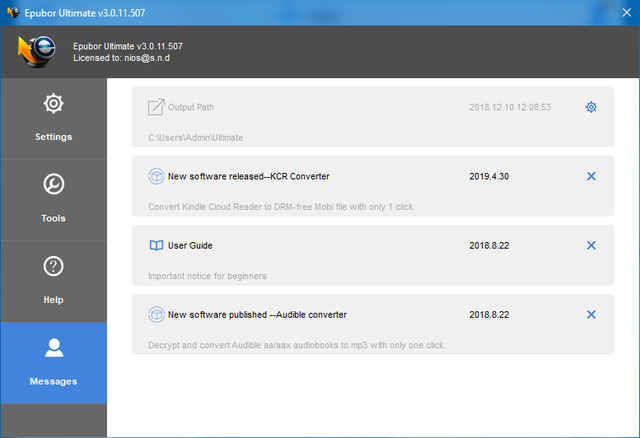Open the Help tab in sidebar
The height and width of the screenshot is (438, 640).
(53, 281)
